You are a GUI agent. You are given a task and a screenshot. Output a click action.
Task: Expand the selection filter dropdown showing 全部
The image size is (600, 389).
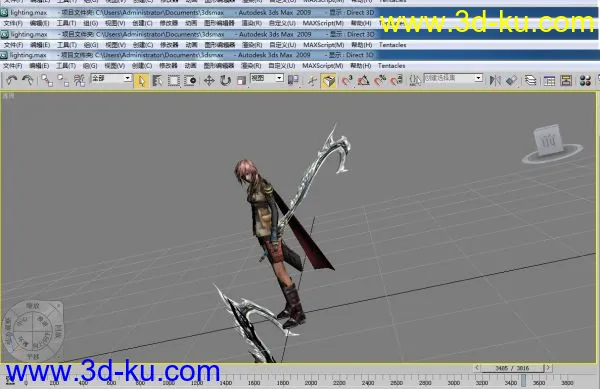point(127,78)
